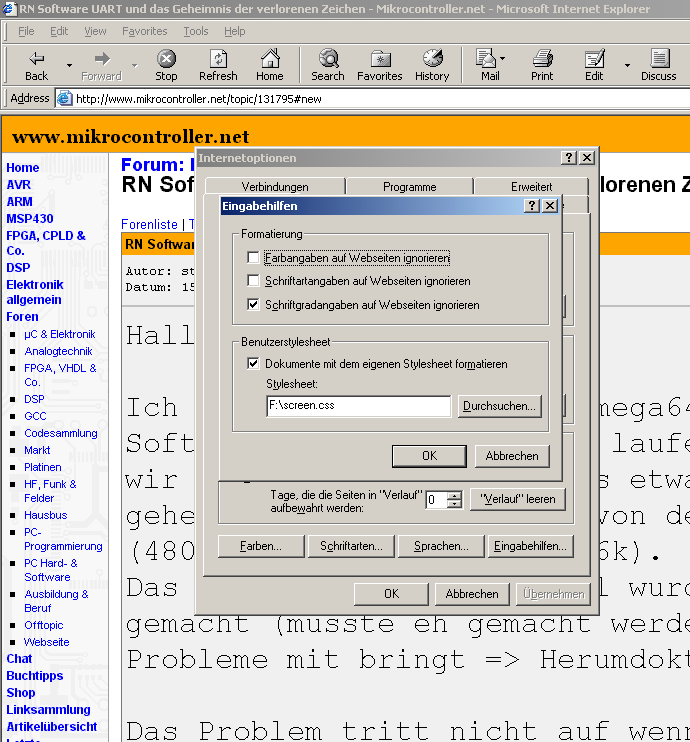Image resolution: width=690 pixels, height=742 pixels.
Task: Open the MSP430 sidebar link
Action: (x=30, y=219)
